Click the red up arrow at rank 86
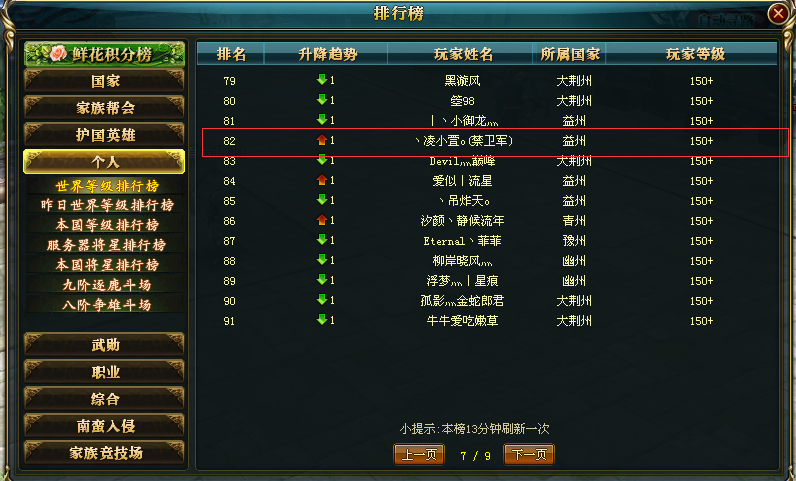The height and width of the screenshot is (481, 796). click(321, 220)
